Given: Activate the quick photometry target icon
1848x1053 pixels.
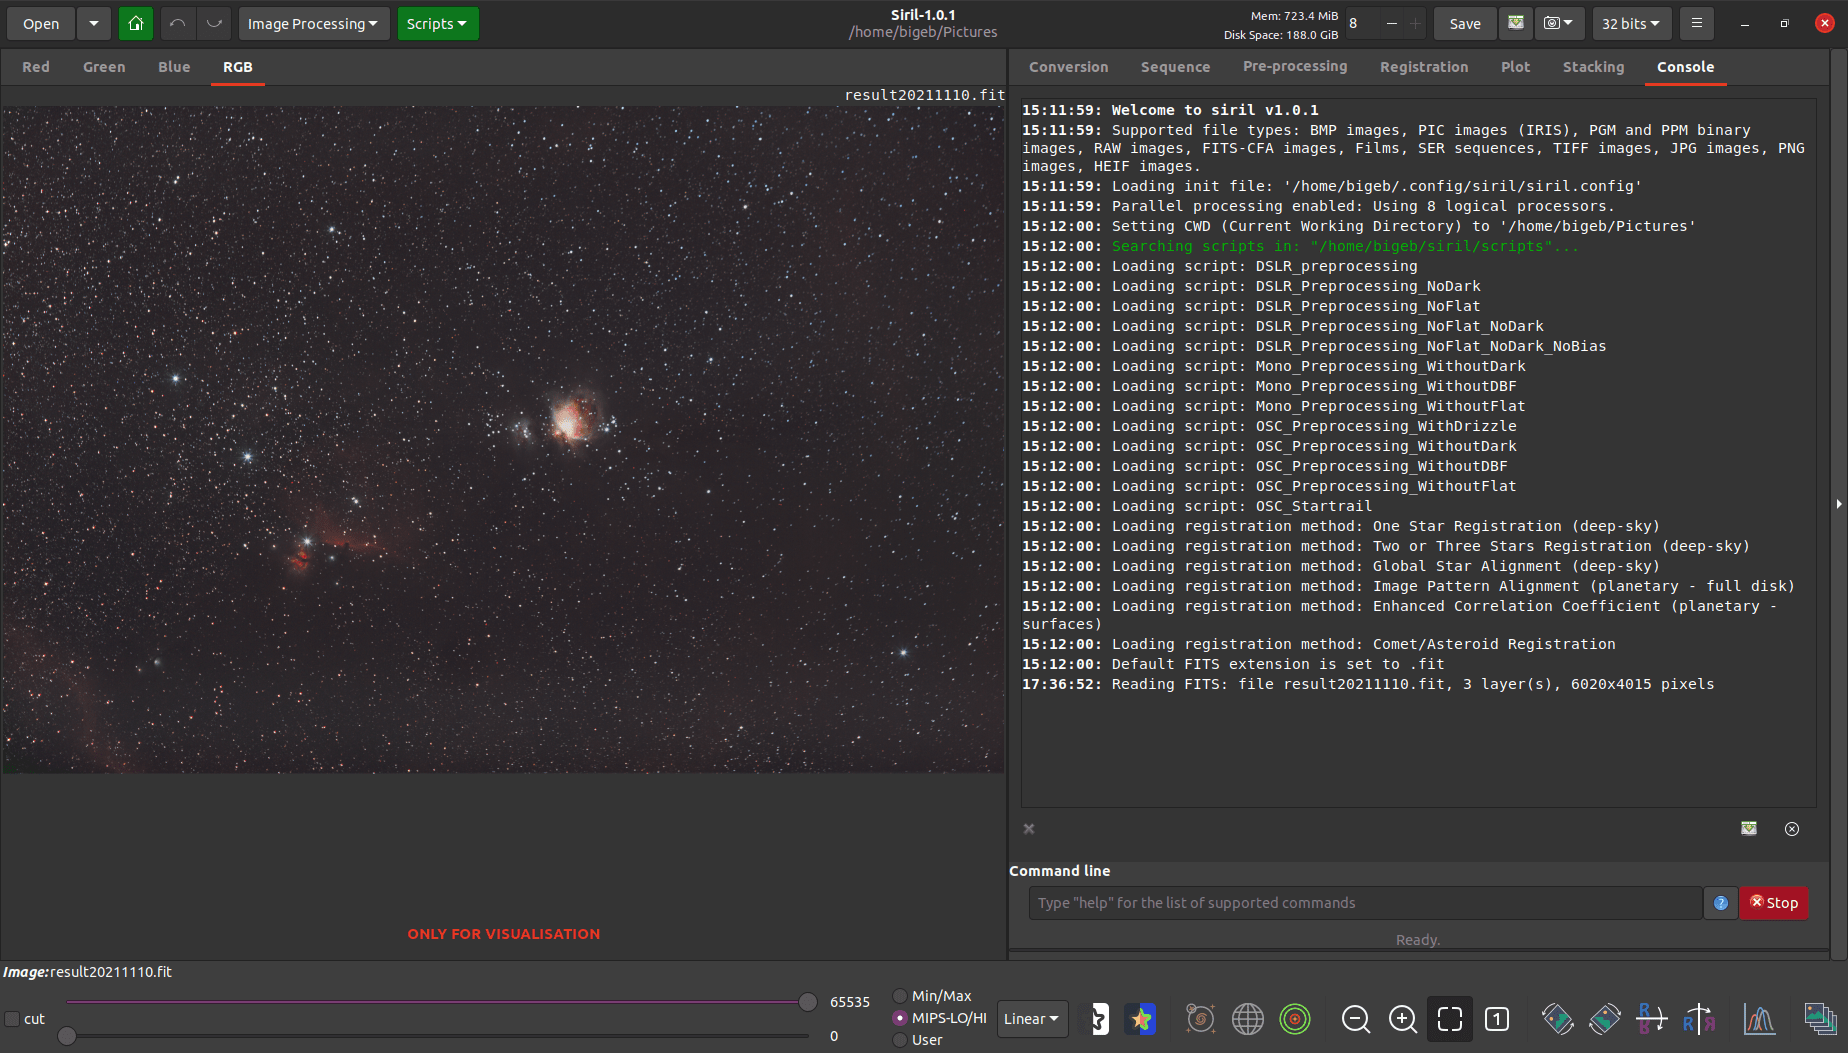Looking at the screenshot, I should tap(1294, 1019).
